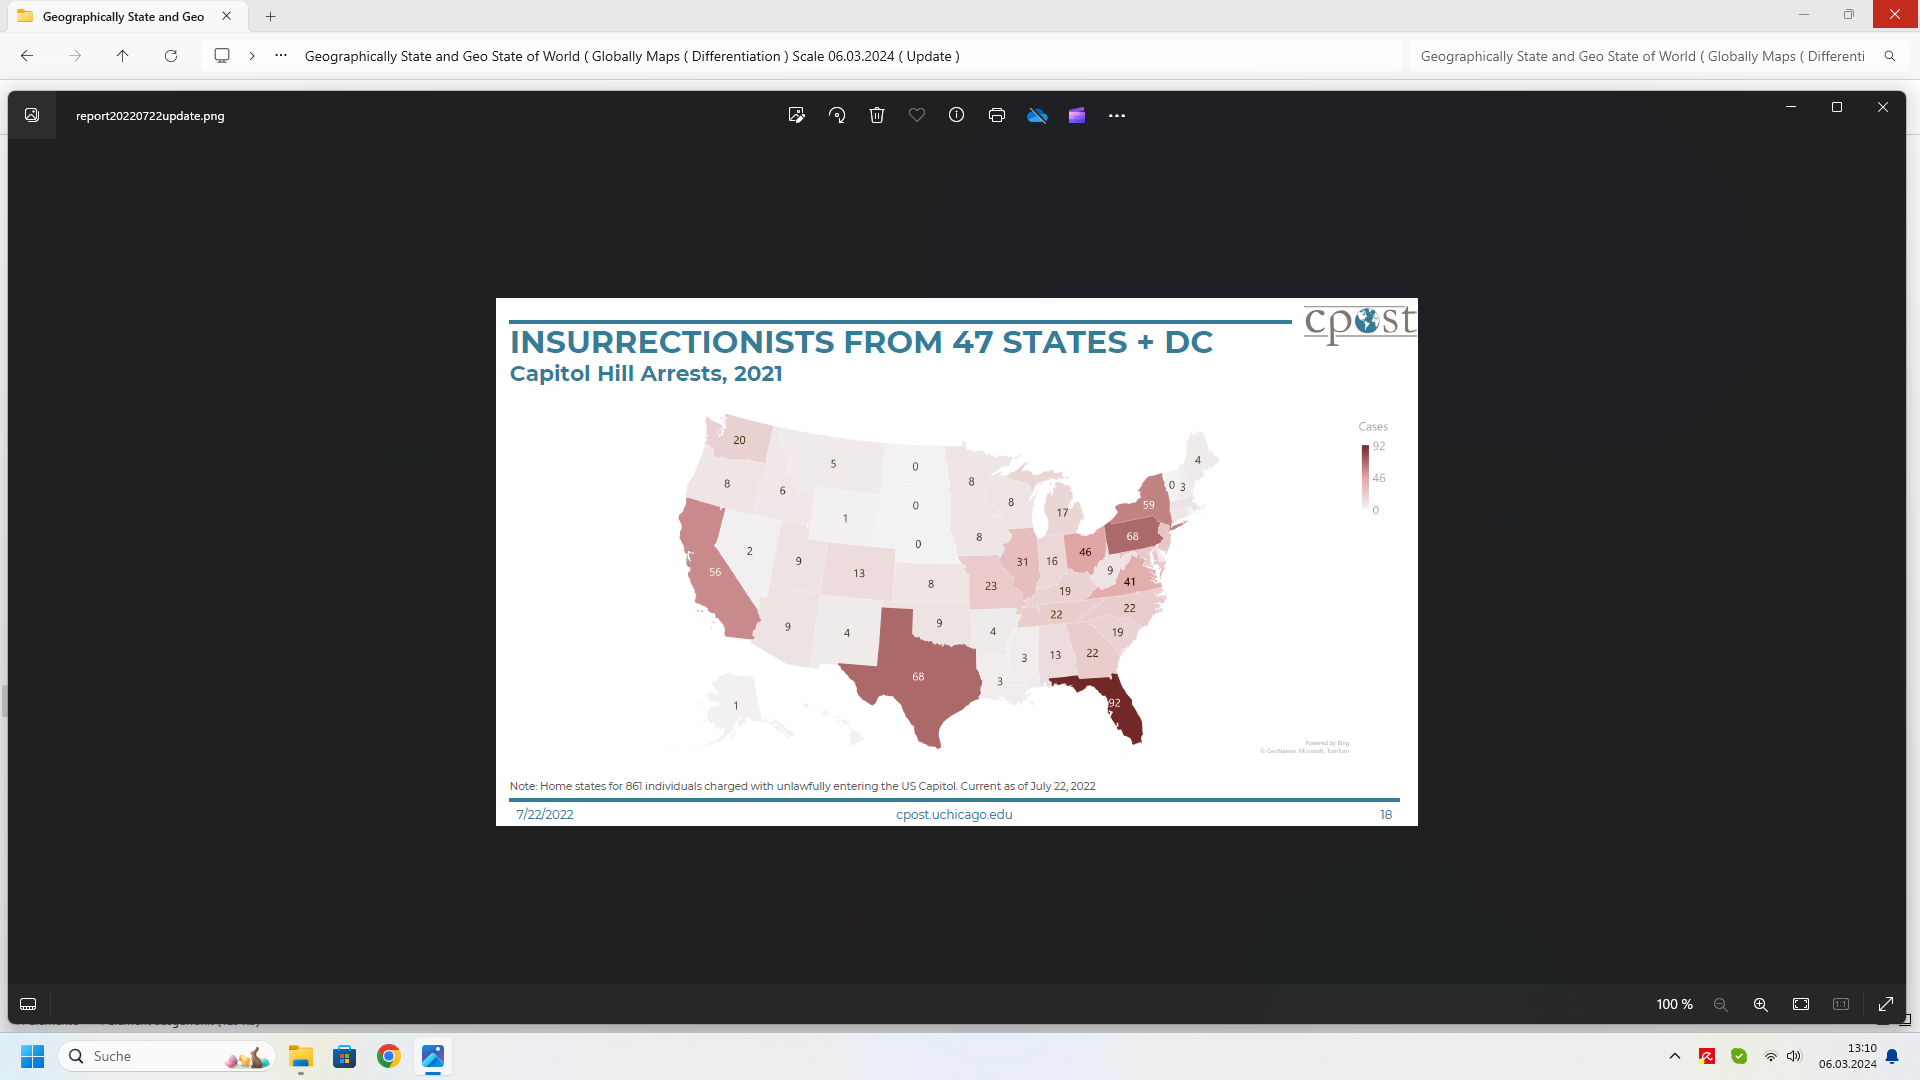Image resolution: width=1920 pixels, height=1080 pixels.
Task: Toggle the filmstrip view icon at bottom left
Action: 28,1004
